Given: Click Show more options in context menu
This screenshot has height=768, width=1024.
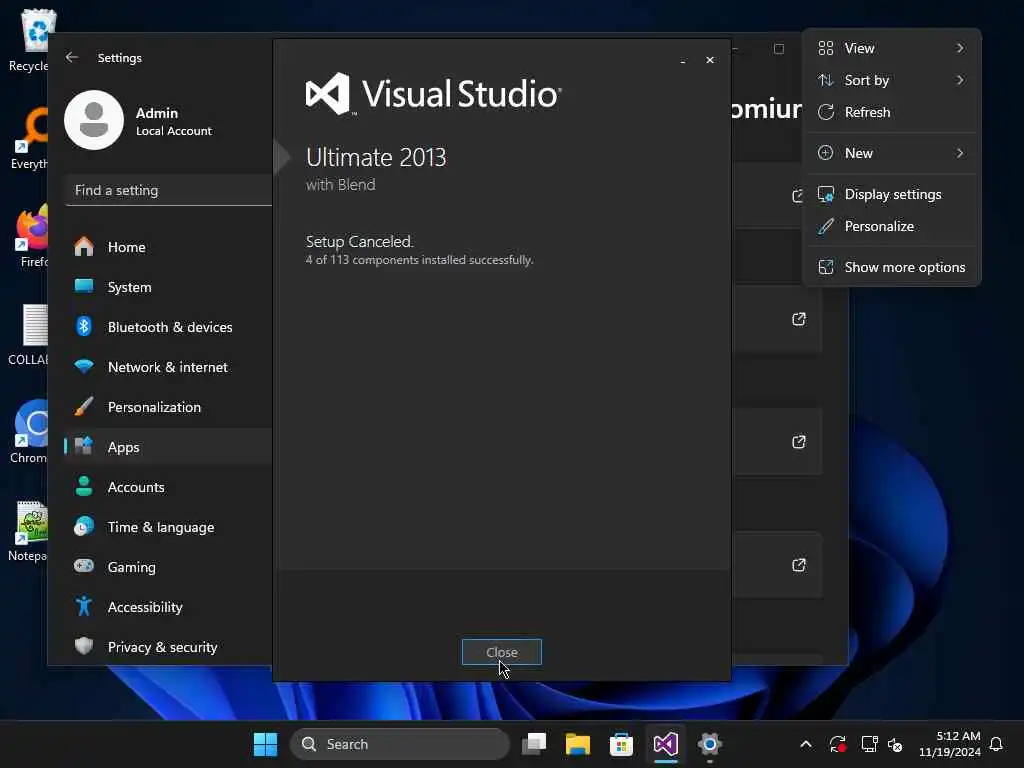Looking at the screenshot, I should click(891, 267).
